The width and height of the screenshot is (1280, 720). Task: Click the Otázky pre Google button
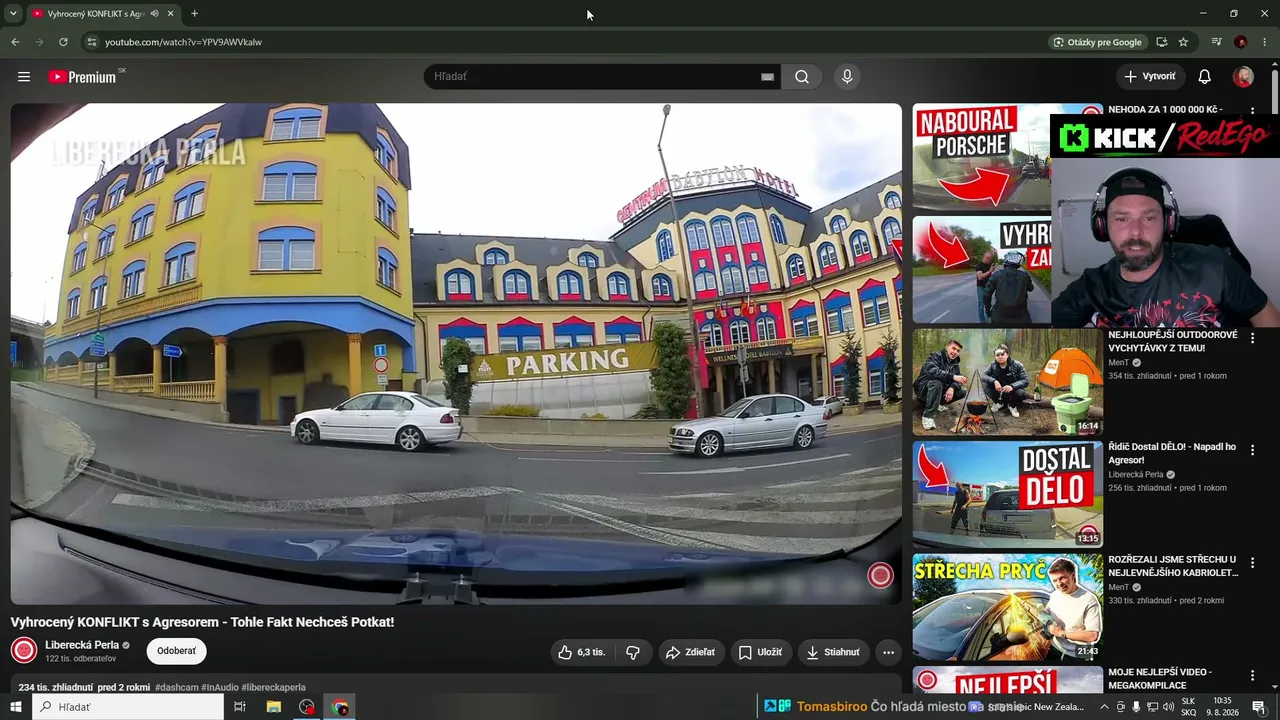(x=1097, y=42)
